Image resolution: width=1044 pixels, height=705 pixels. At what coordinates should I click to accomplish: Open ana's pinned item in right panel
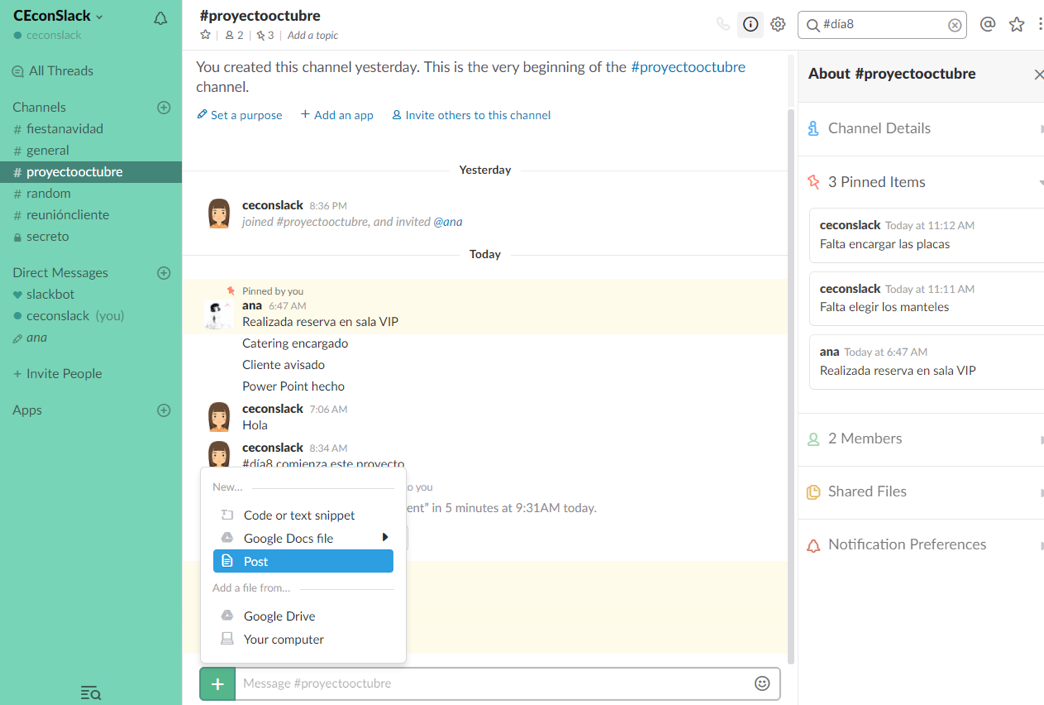tap(927, 361)
